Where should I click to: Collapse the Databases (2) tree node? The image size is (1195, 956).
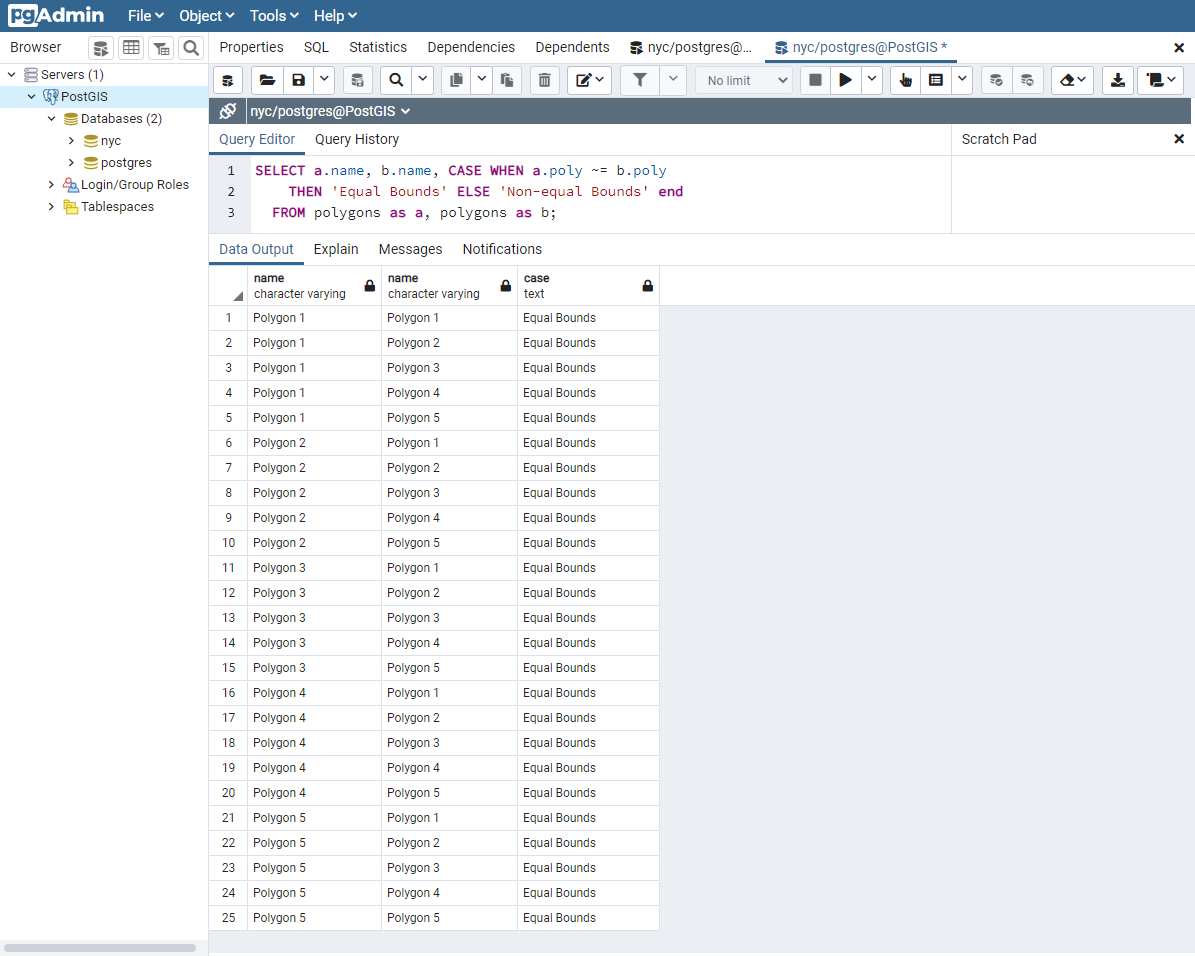click(52, 119)
